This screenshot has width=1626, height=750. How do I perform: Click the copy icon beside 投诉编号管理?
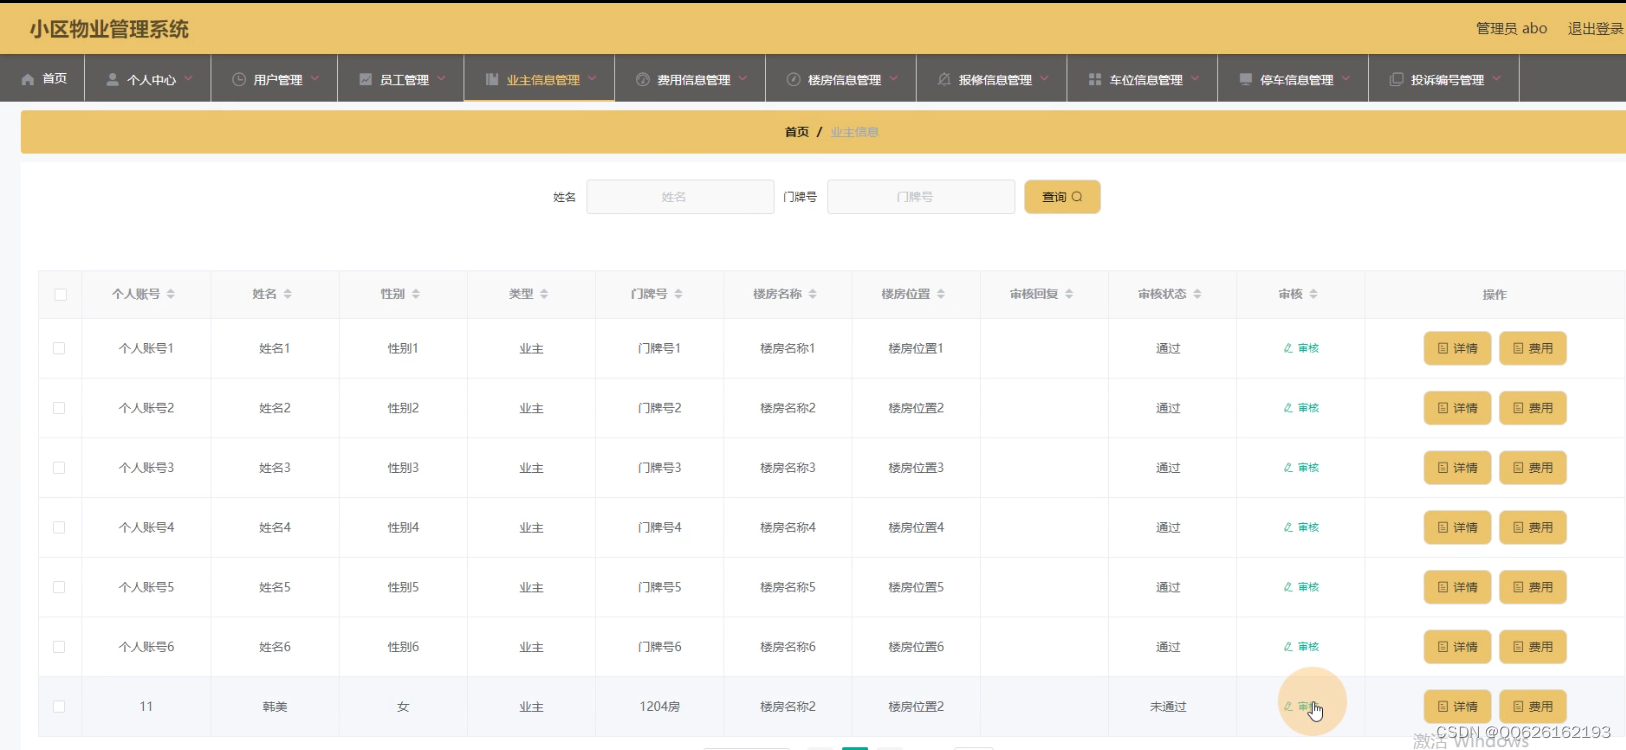point(1397,79)
